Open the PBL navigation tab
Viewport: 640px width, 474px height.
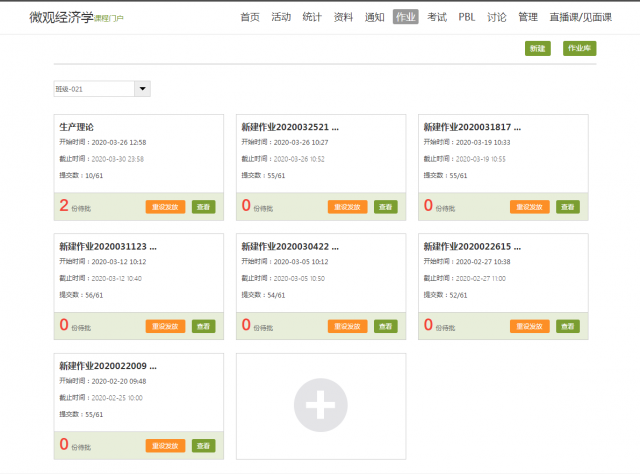click(467, 17)
